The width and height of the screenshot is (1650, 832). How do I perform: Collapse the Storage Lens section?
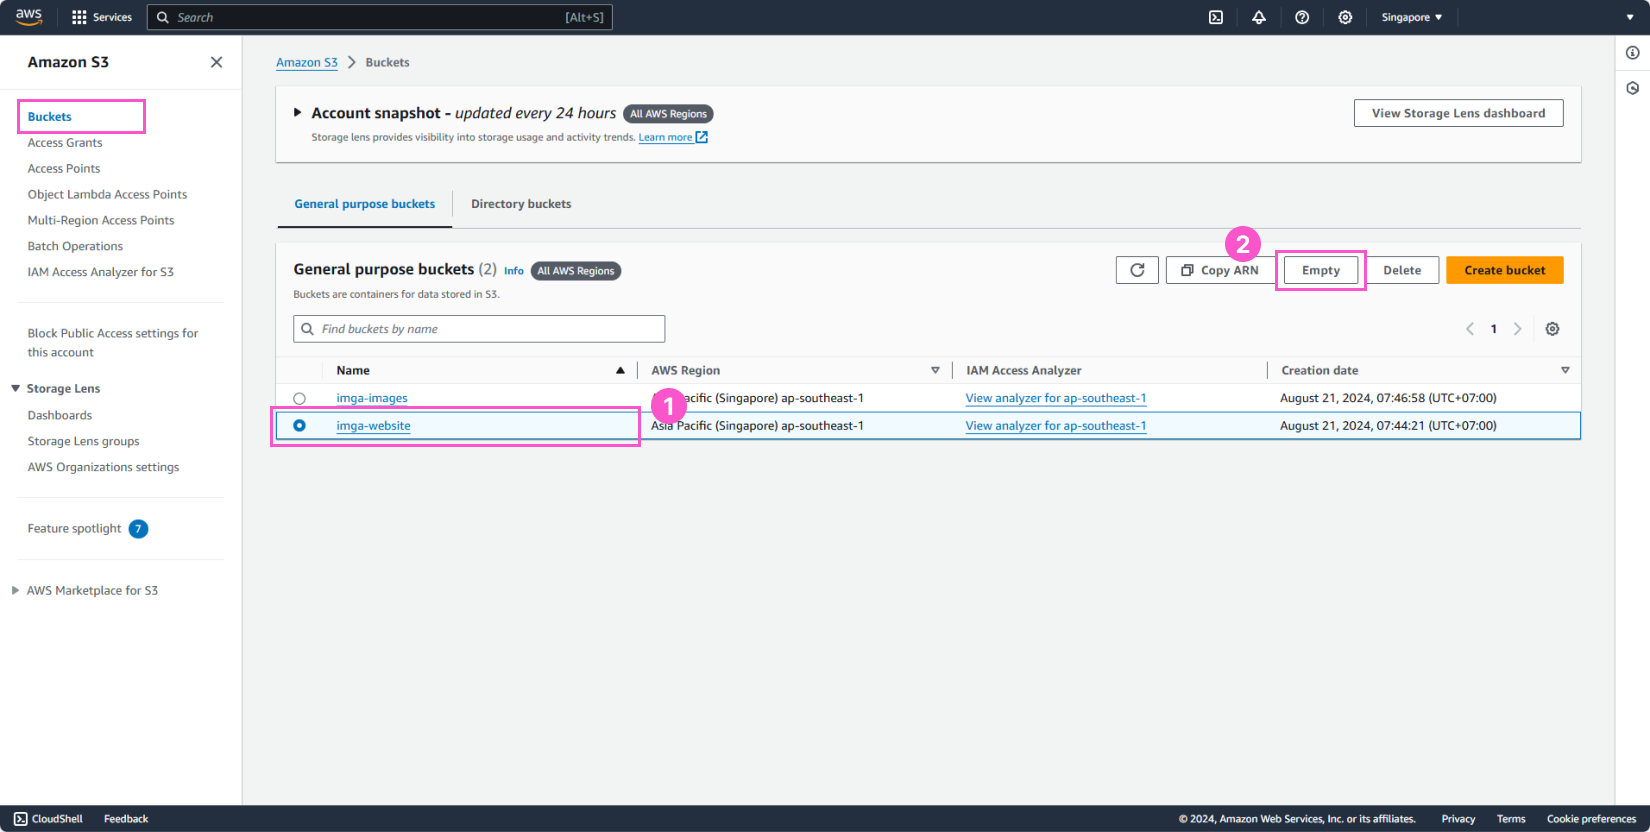coord(15,388)
